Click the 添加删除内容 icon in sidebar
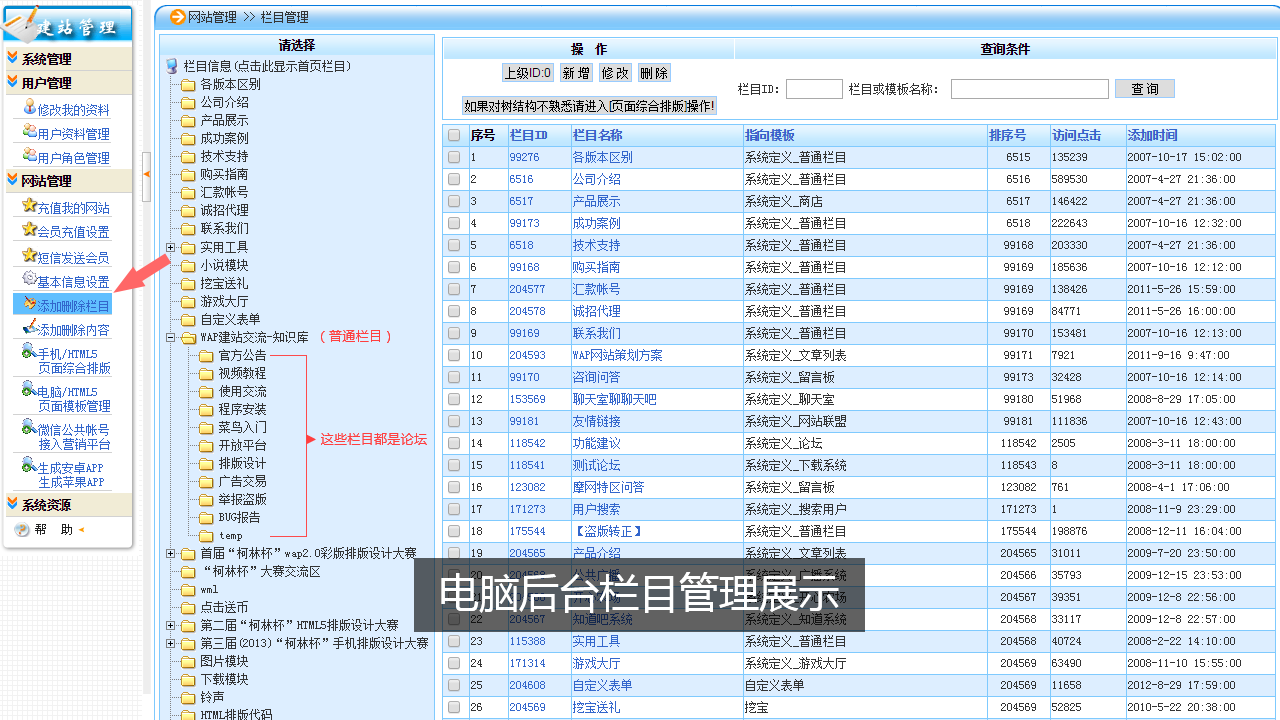 (x=29, y=328)
